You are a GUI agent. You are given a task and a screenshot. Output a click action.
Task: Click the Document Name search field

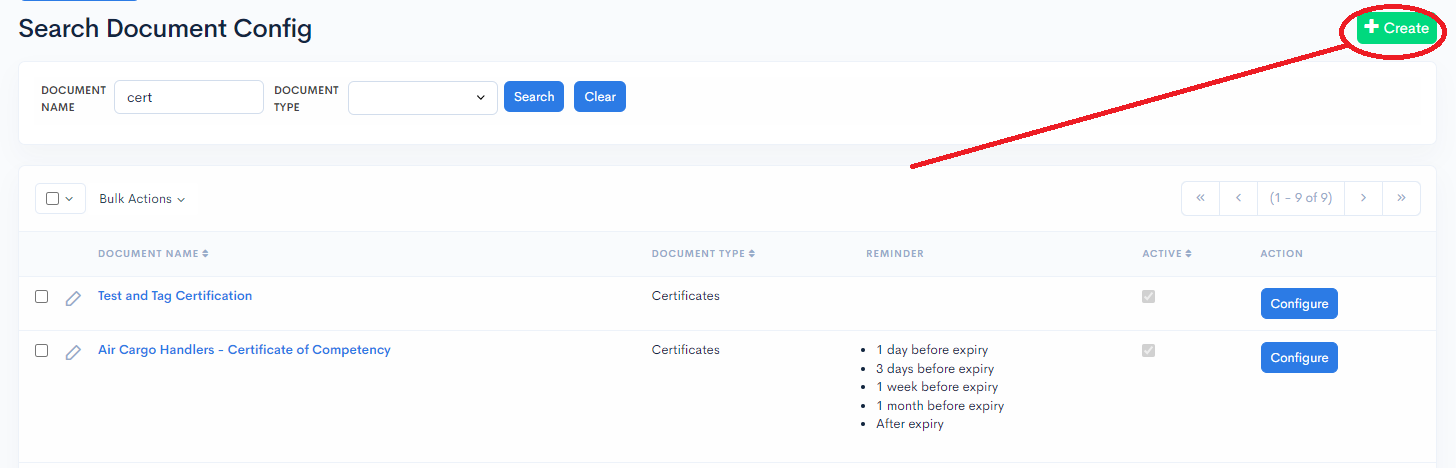(x=189, y=97)
